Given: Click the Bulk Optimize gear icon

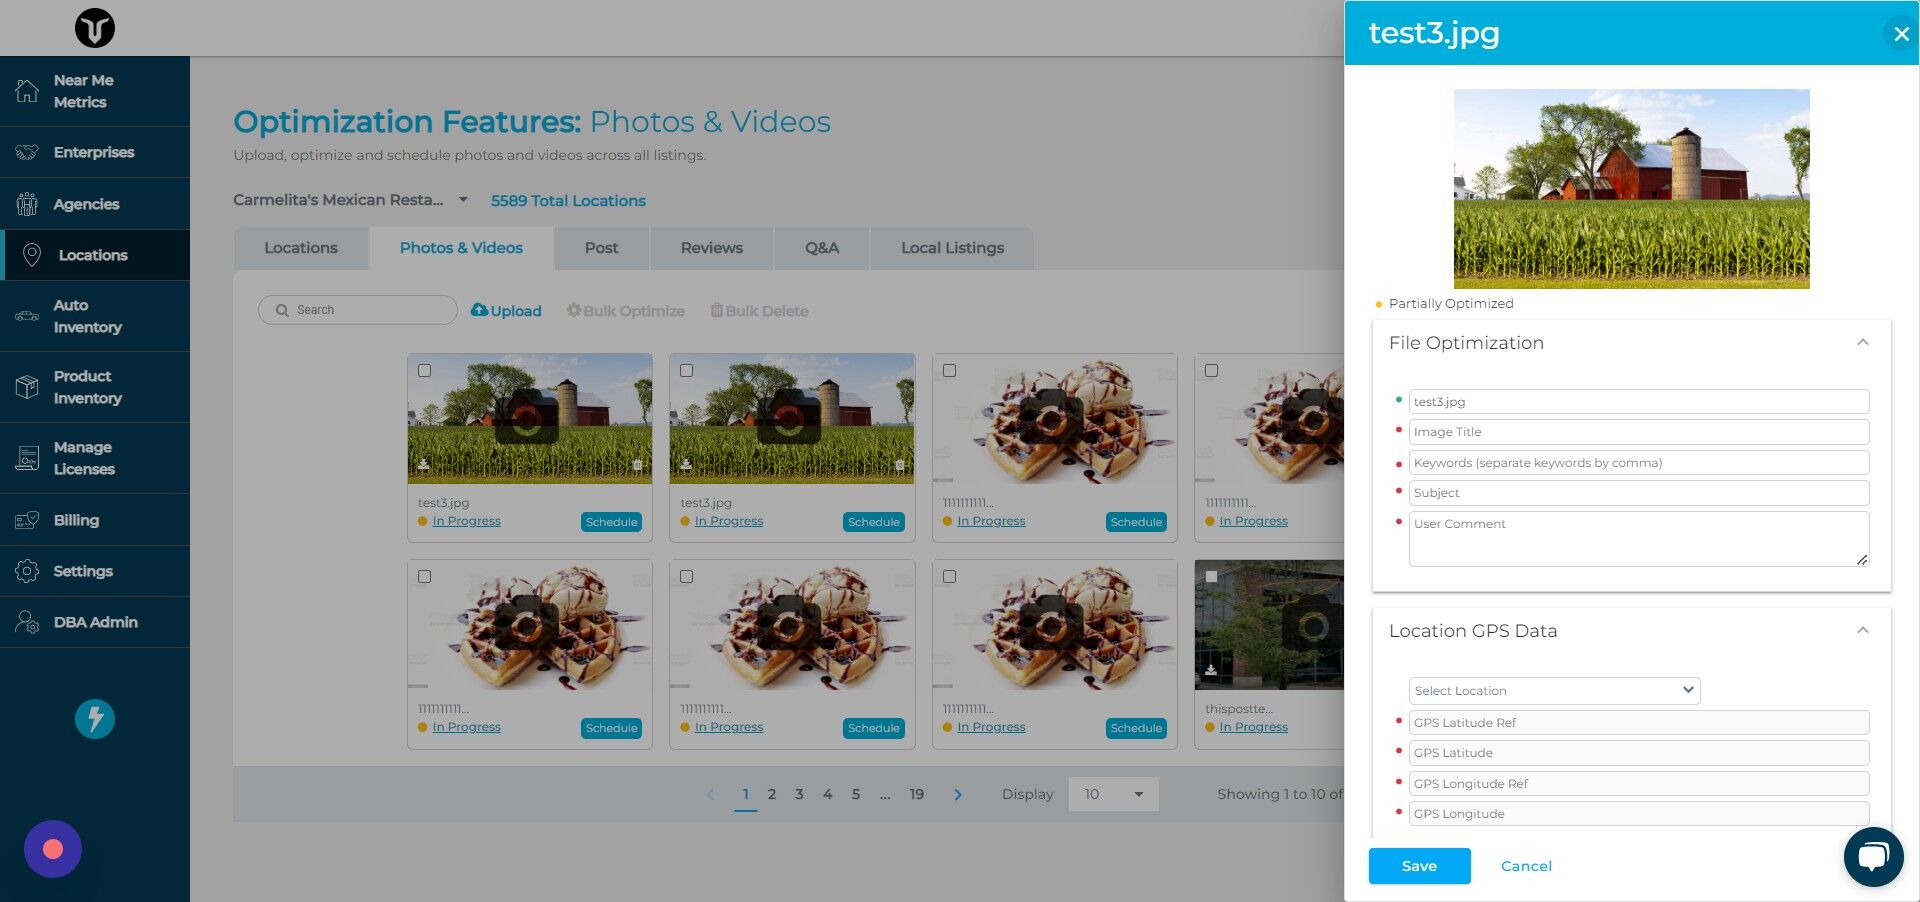Looking at the screenshot, I should click(574, 310).
